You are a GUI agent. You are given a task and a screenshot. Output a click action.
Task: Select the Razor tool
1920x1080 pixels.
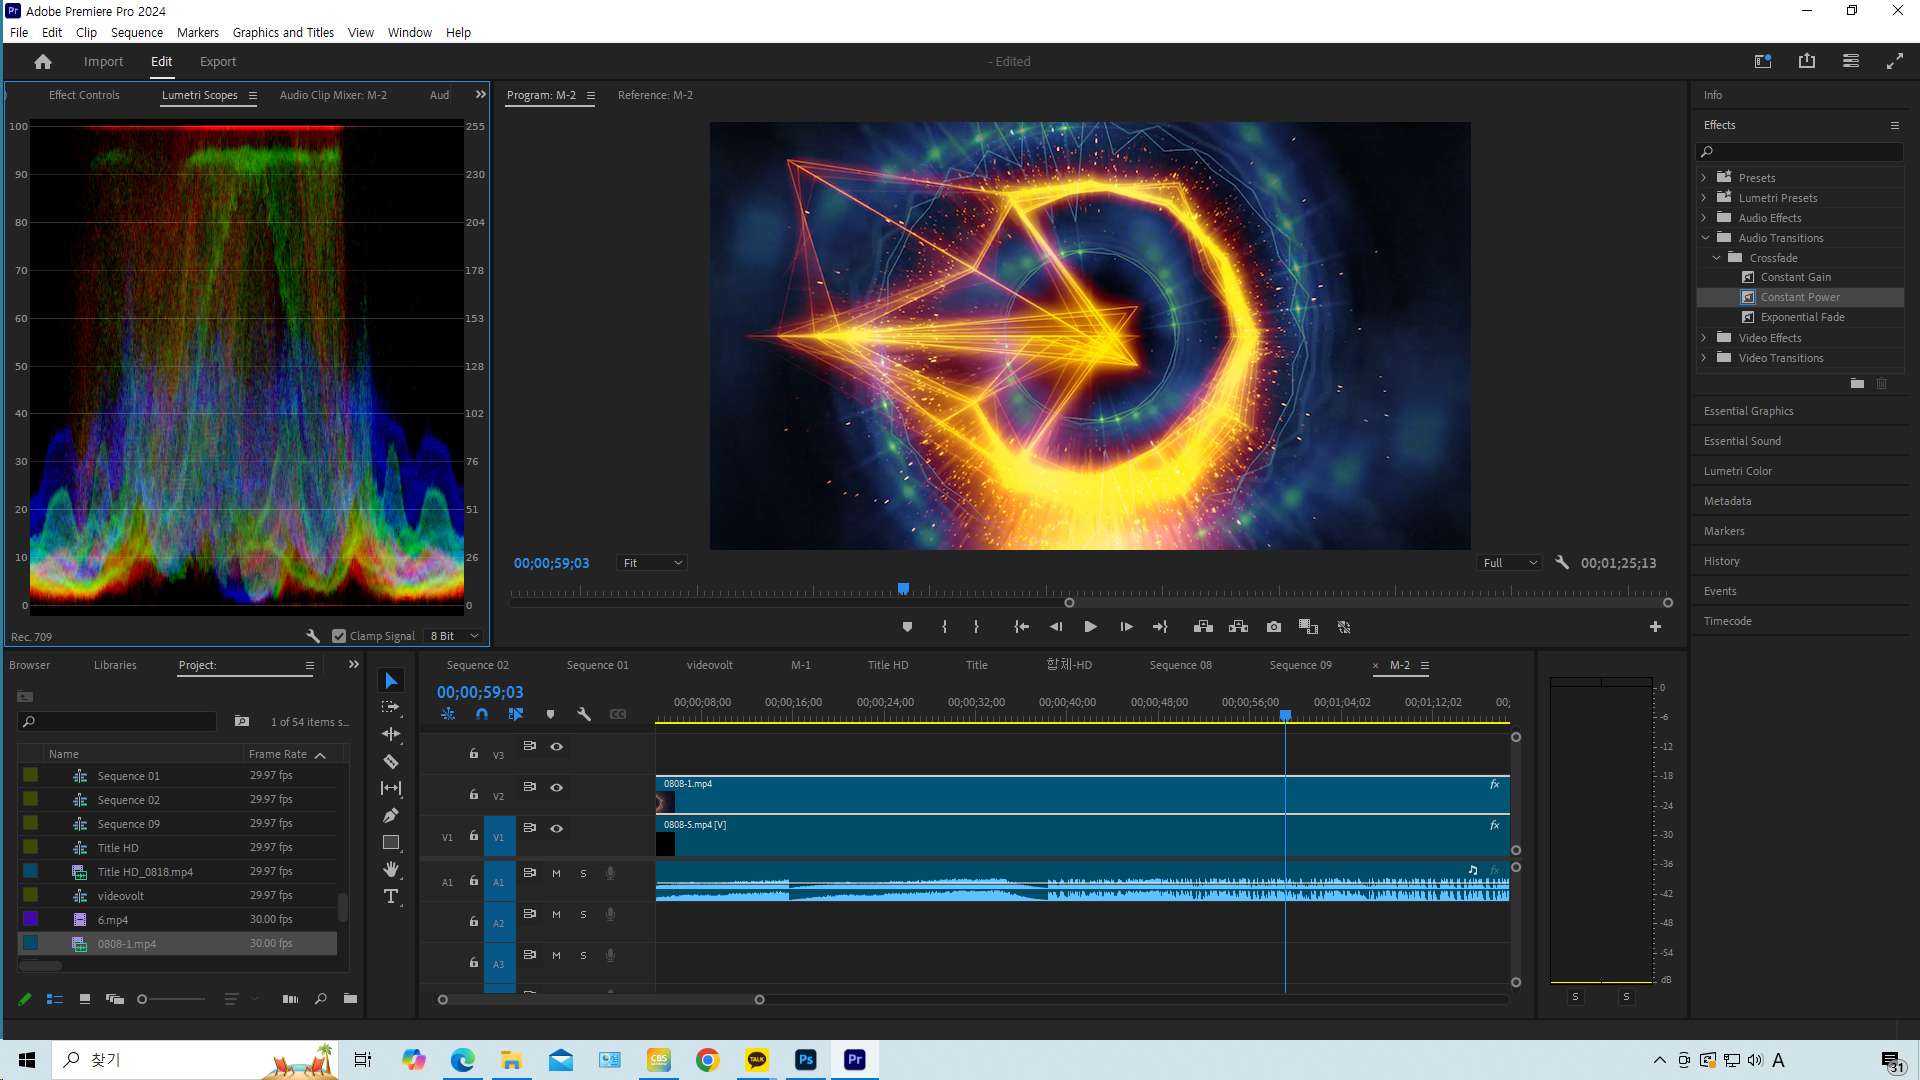click(391, 761)
